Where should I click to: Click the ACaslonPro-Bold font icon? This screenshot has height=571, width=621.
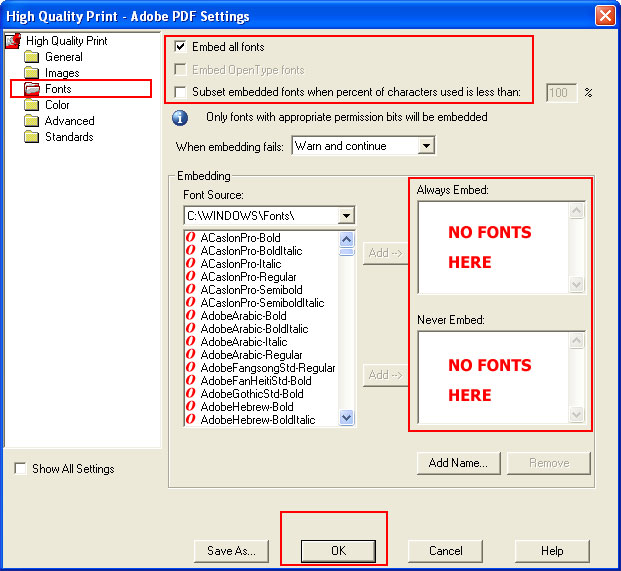(191, 238)
